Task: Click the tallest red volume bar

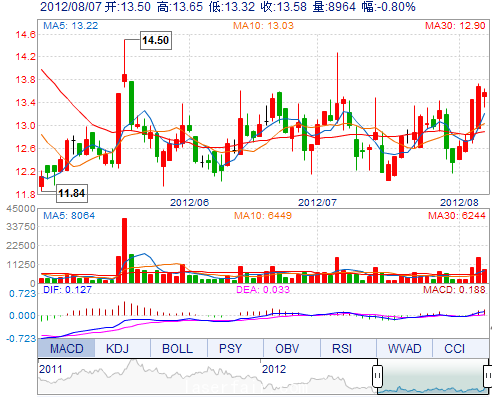Action: 124,251
